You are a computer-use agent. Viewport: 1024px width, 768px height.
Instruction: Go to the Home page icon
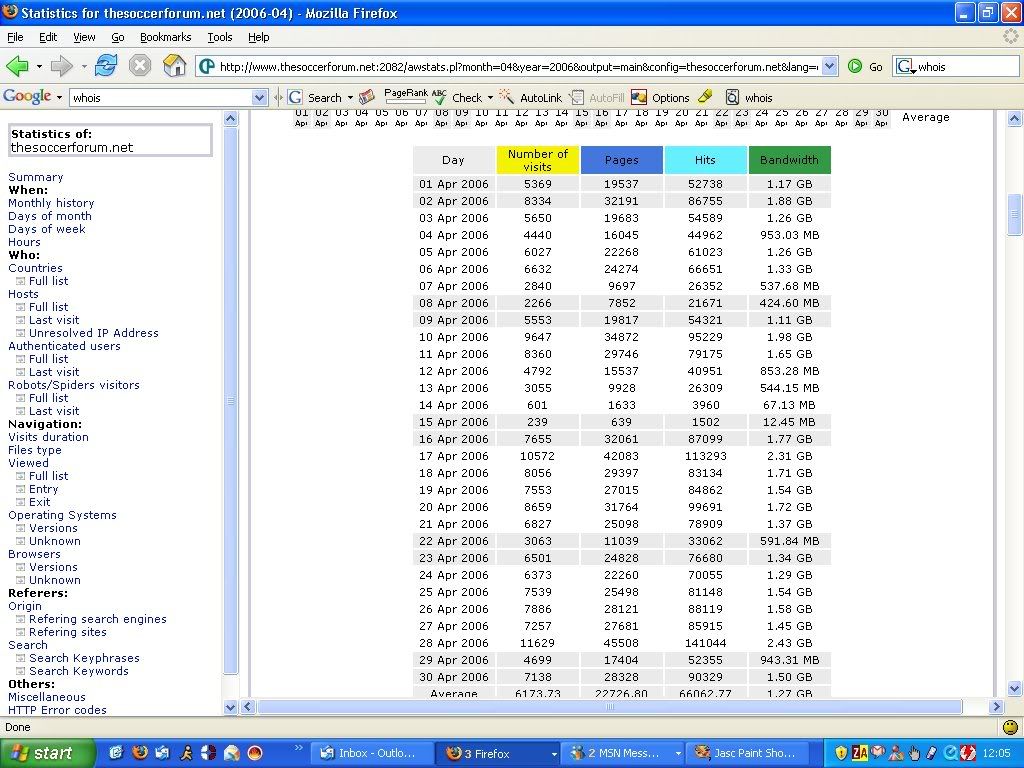pos(174,66)
